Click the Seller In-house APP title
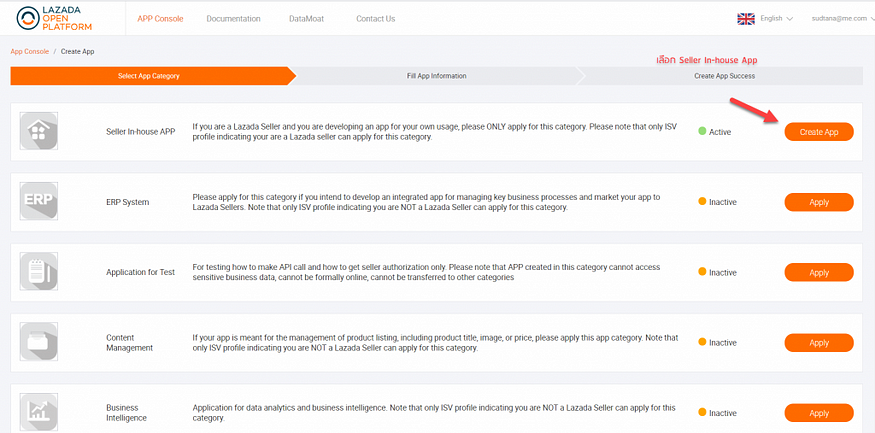The height and width of the screenshot is (433, 875). (141, 132)
